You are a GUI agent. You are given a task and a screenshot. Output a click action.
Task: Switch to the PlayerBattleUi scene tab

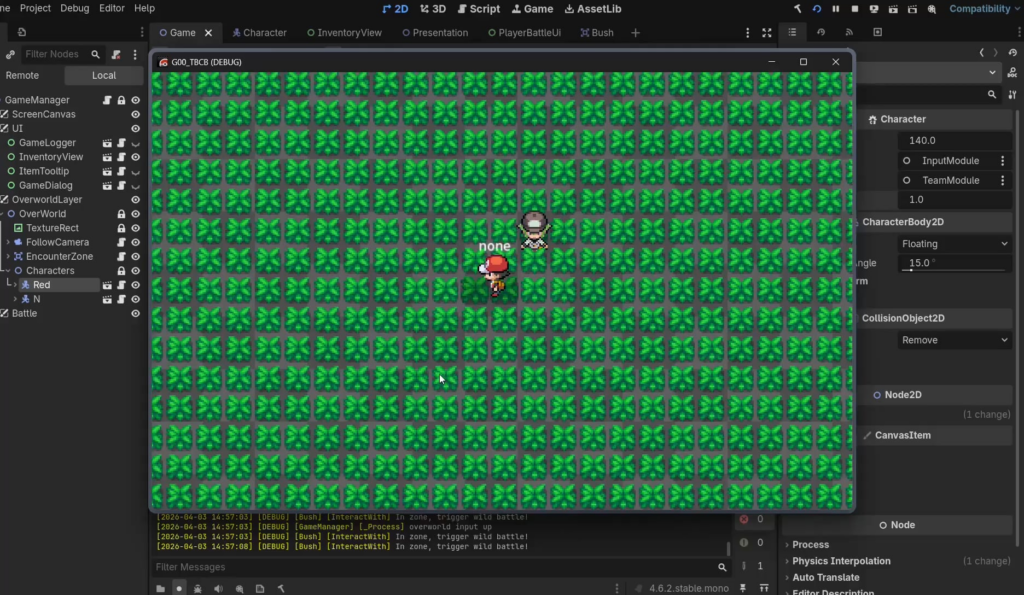pos(524,33)
